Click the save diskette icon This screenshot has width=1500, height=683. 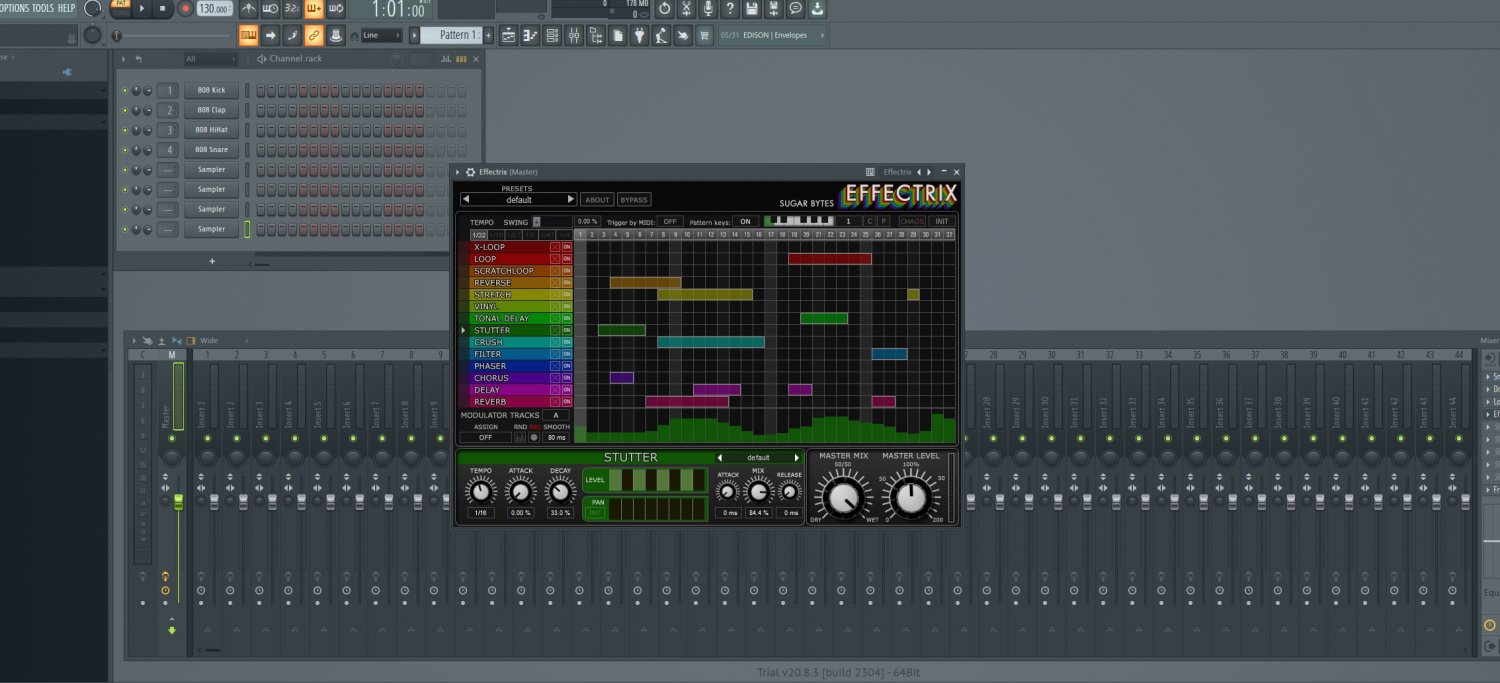751,9
